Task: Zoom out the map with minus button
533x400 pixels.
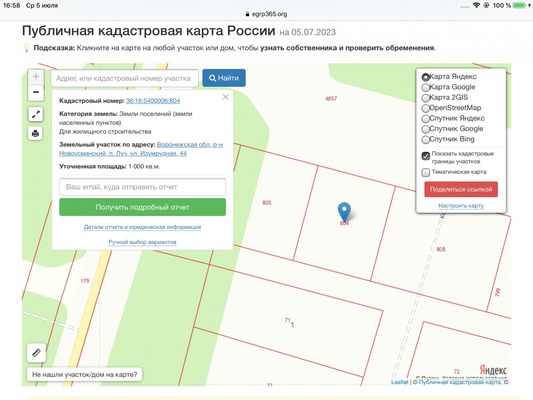Action: point(36,92)
